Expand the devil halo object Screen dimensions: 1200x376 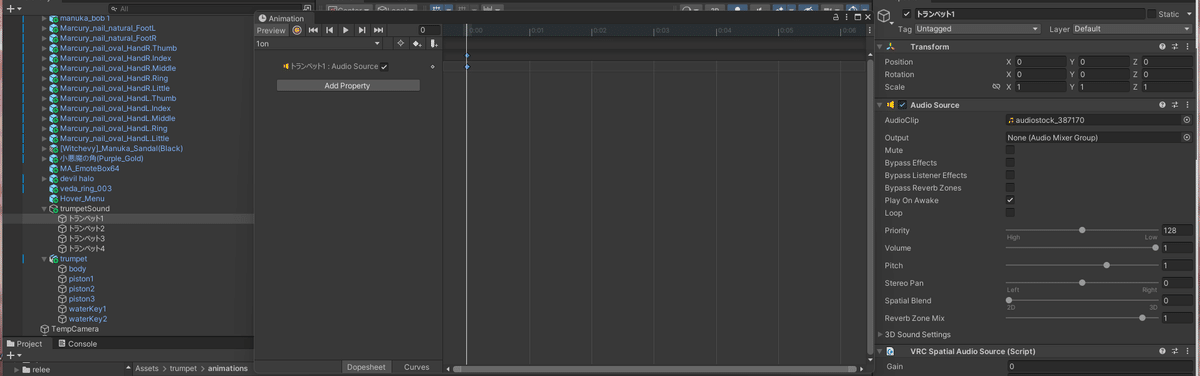pyautogui.click(x=44, y=179)
